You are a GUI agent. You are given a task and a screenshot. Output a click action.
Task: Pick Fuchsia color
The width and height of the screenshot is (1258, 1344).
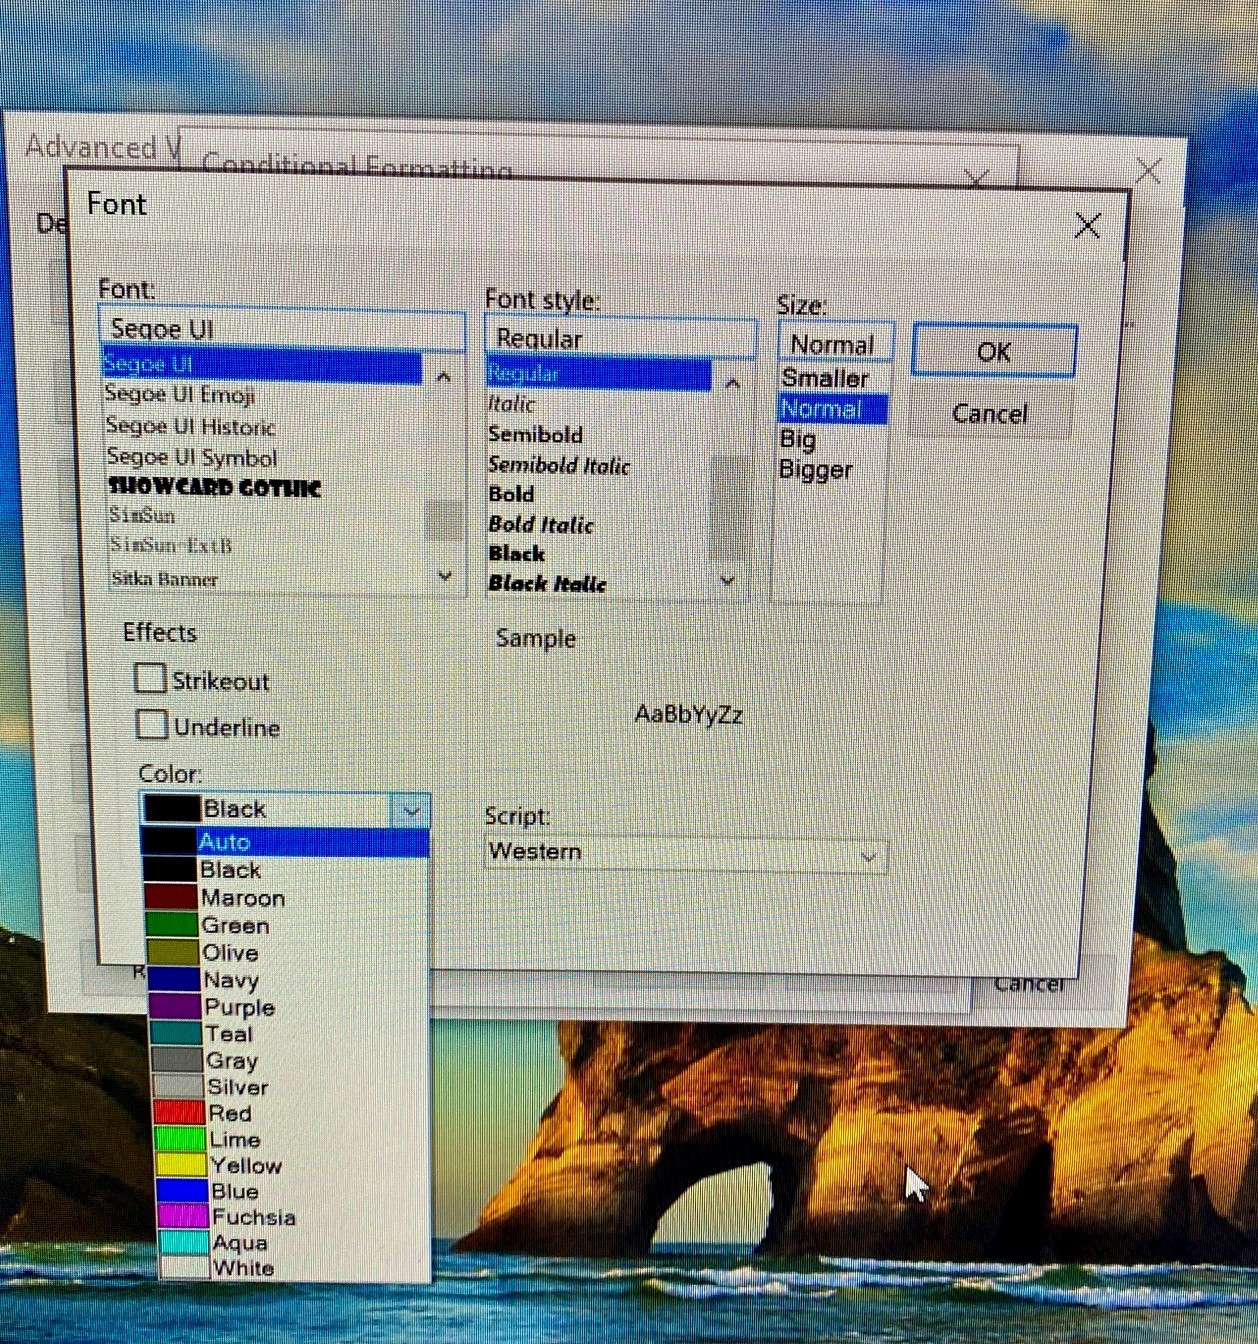[x=295, y=1217]
